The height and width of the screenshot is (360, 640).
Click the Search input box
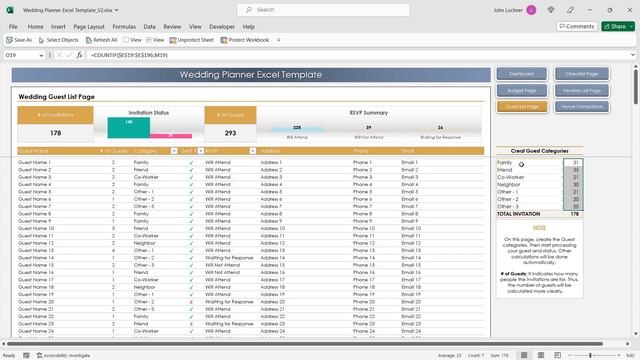323,10
